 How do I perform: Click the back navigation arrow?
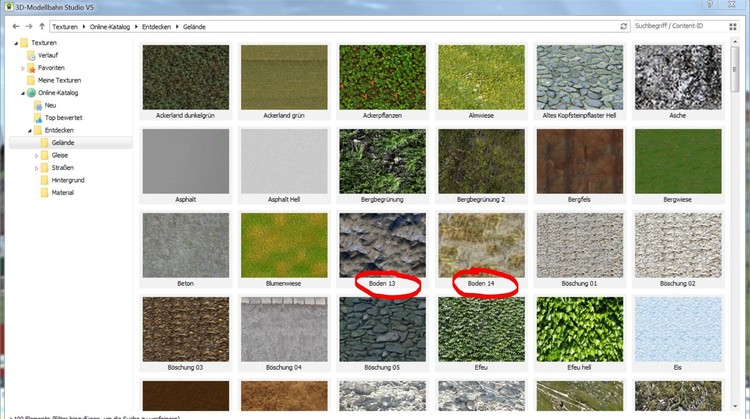click(x=14, y=26)
